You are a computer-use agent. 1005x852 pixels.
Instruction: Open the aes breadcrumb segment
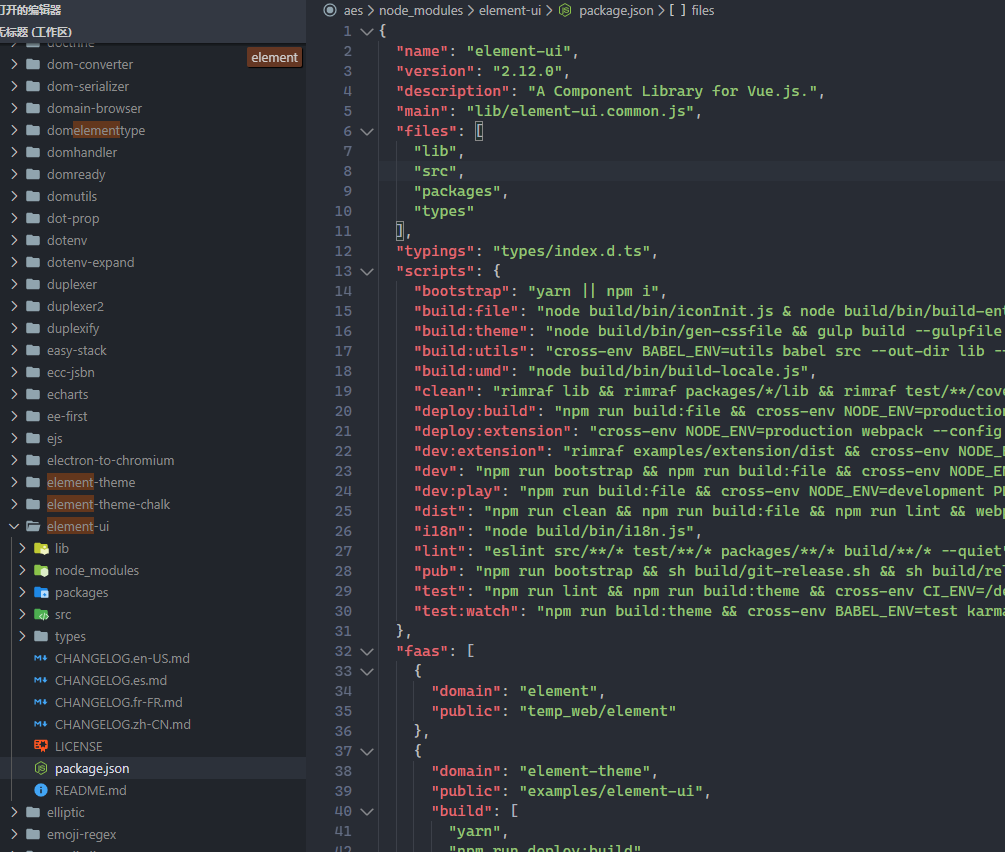click(353, 10)
